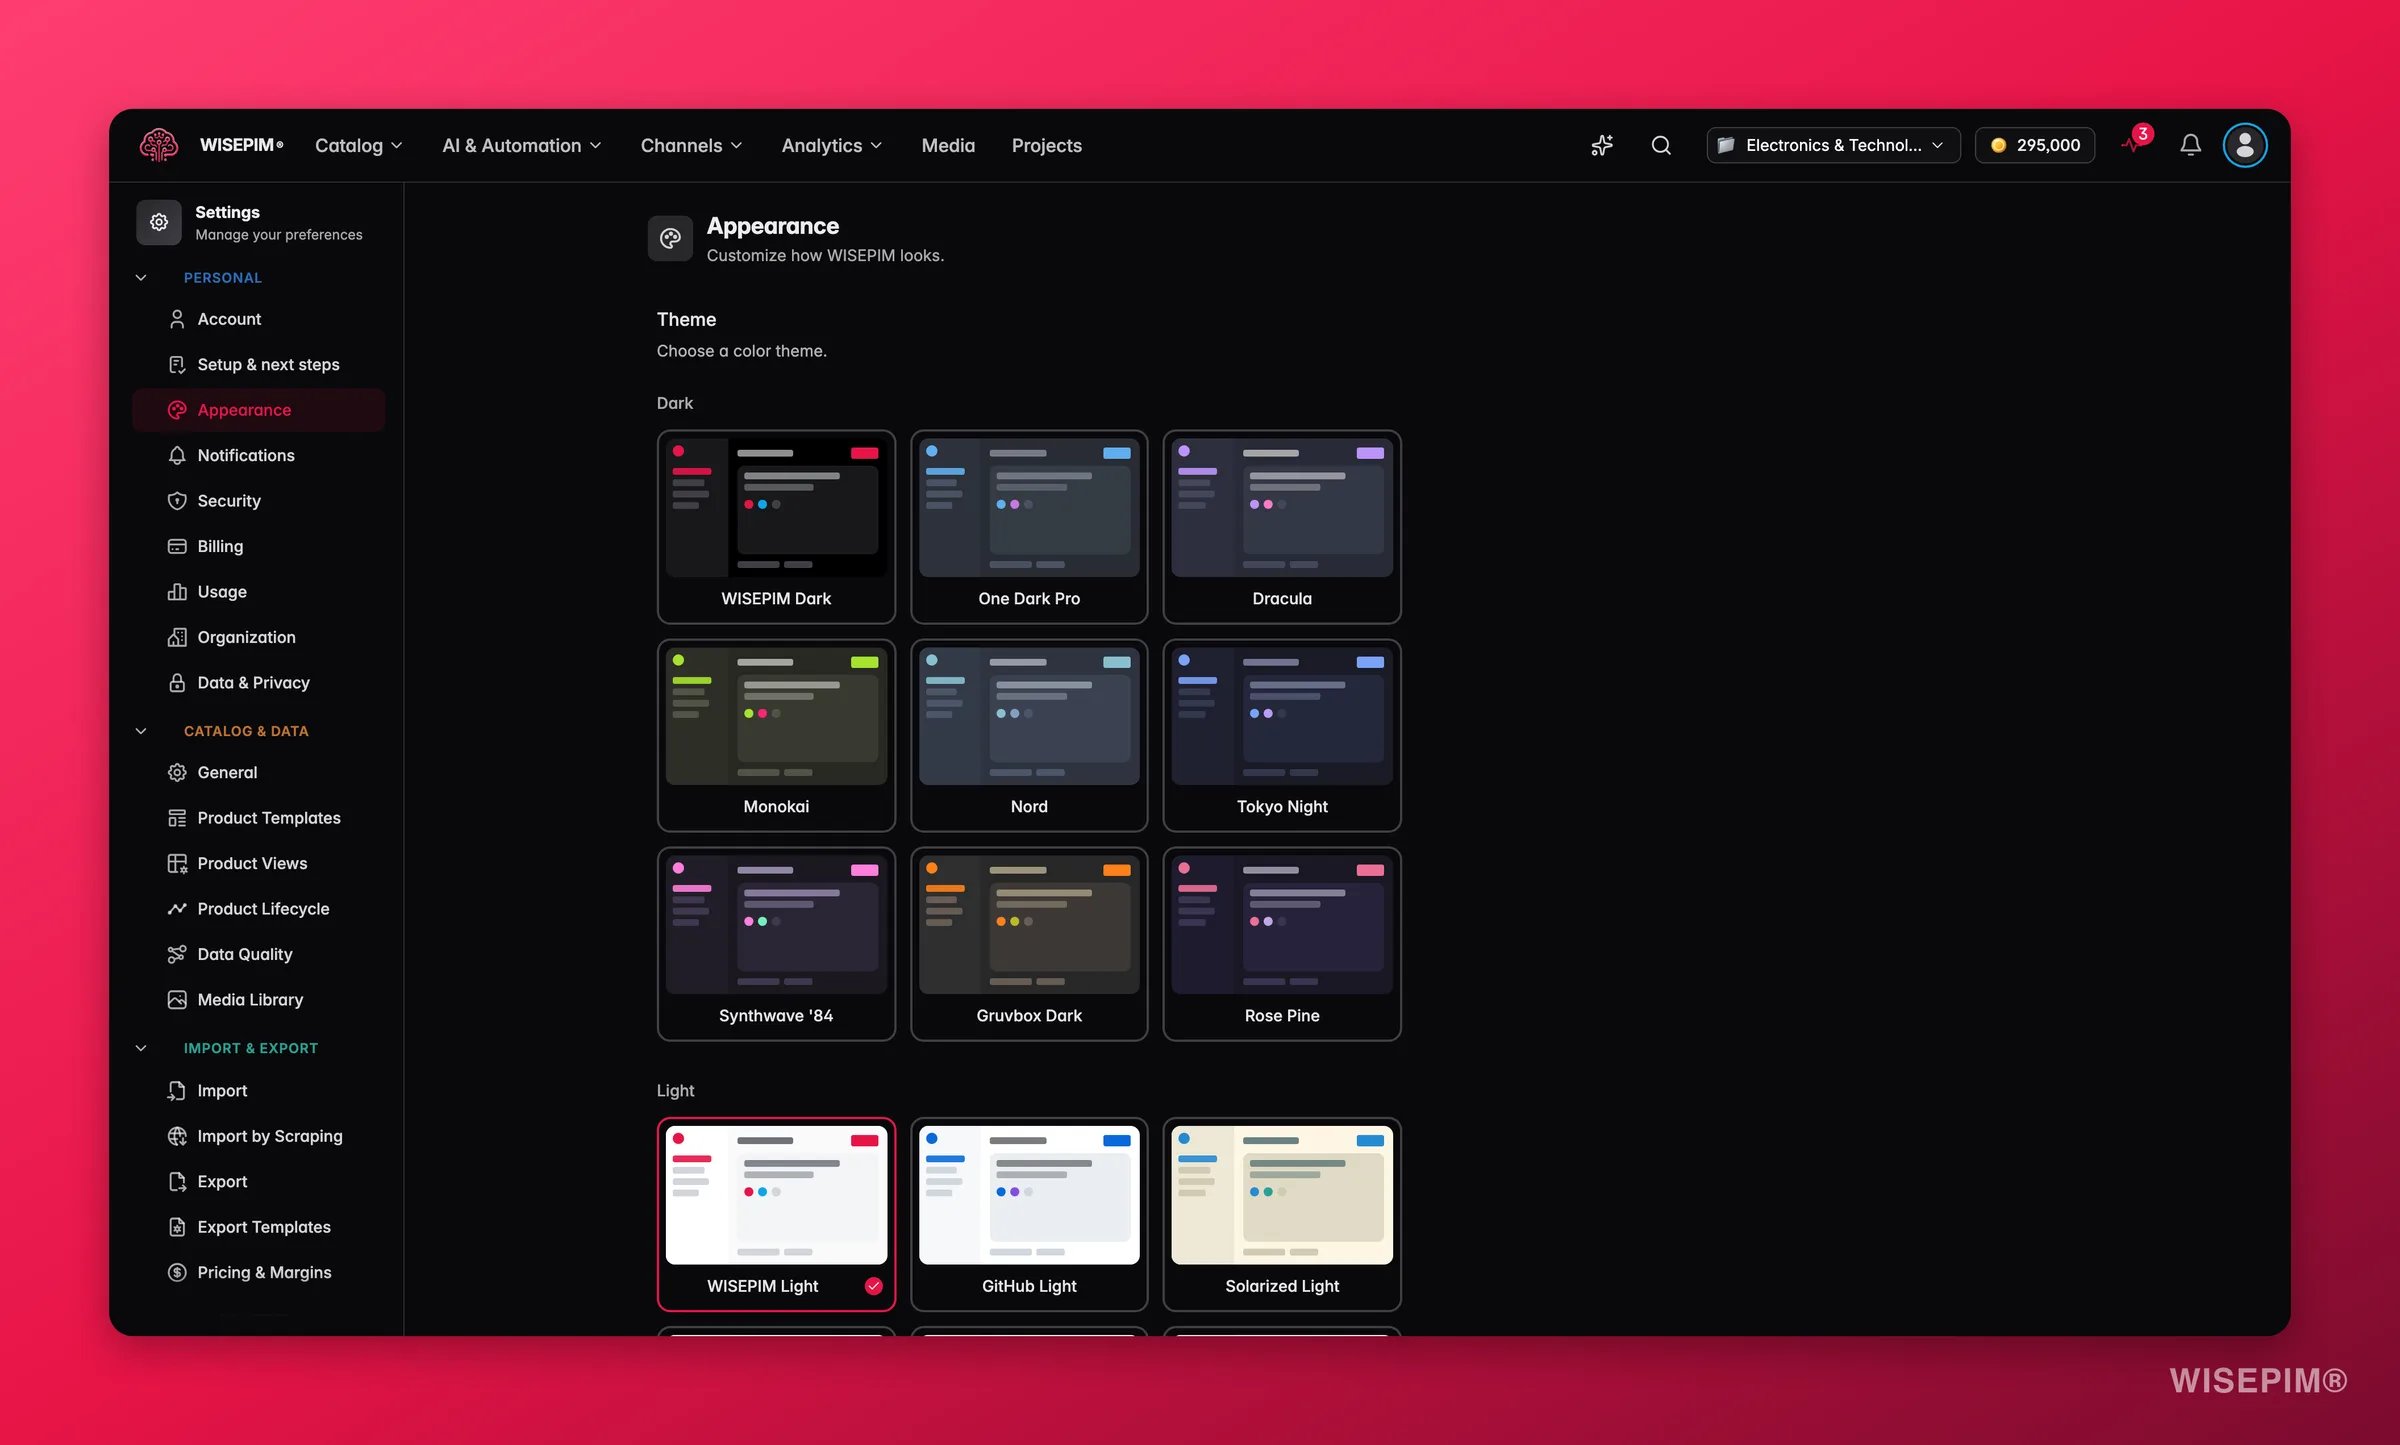Select the WISEPIM Dark theme

coord(776,527)
